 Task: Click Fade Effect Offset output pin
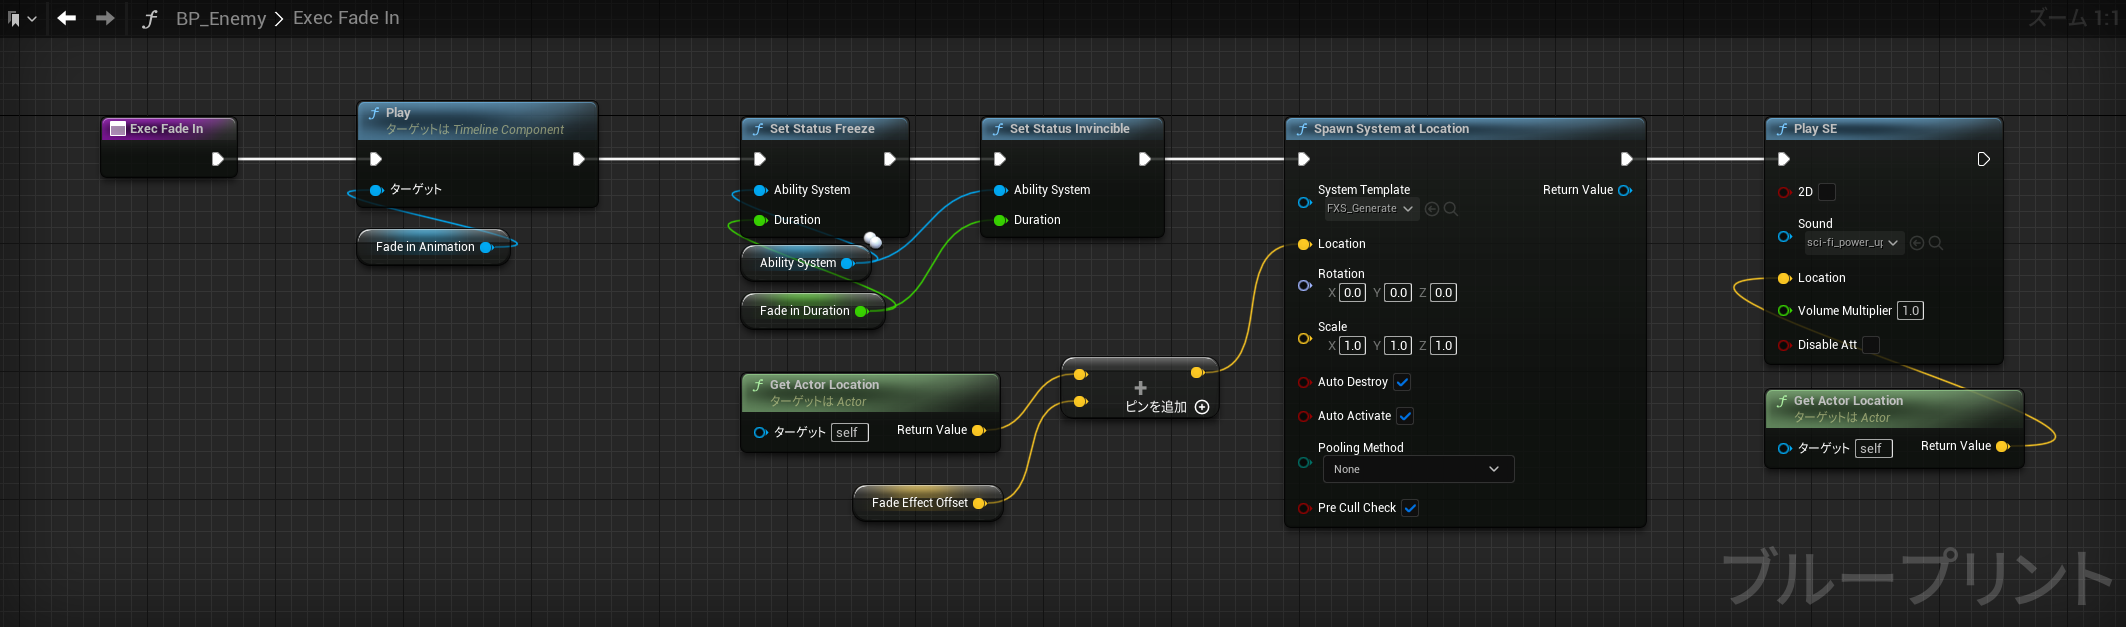[979, 503]
